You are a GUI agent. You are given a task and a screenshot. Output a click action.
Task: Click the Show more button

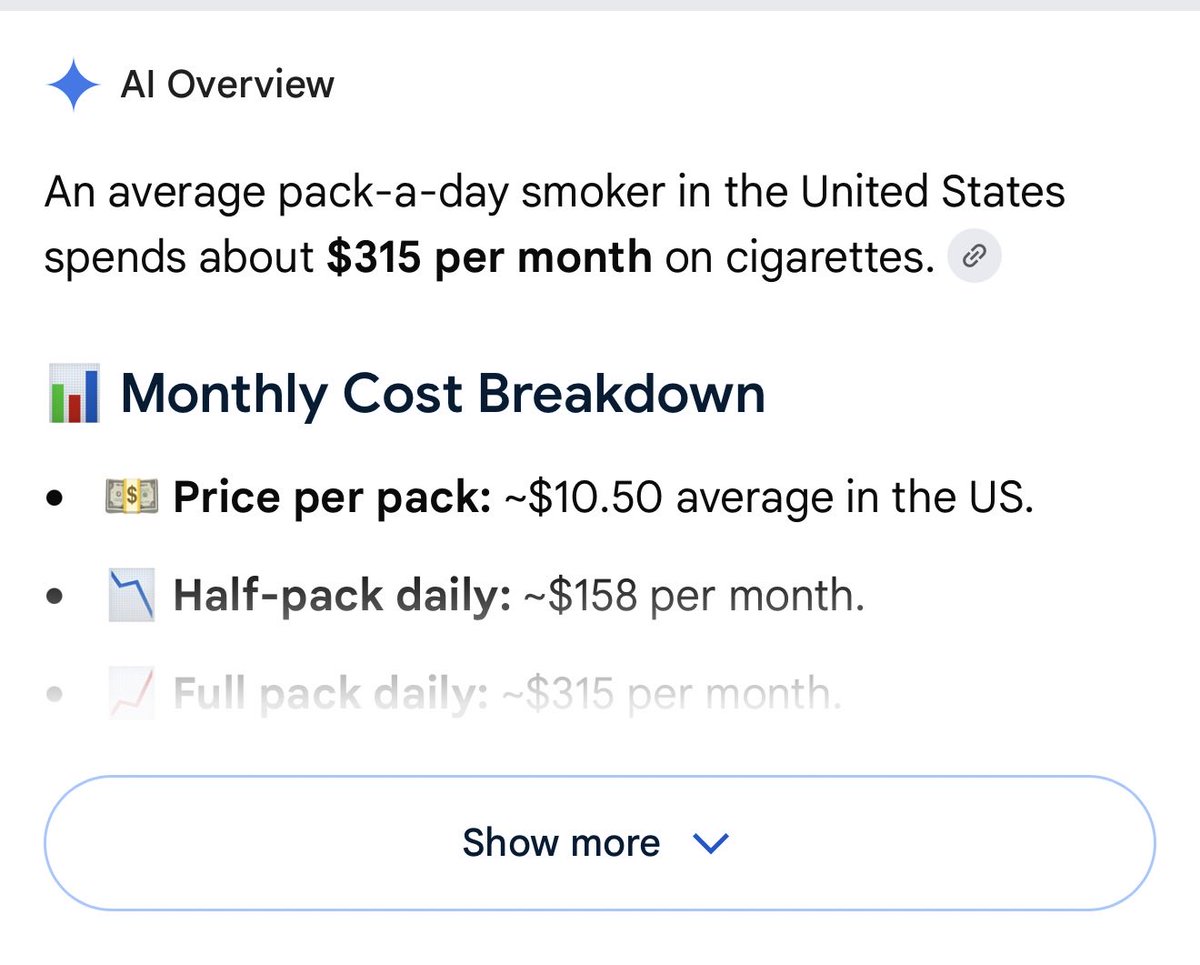600,843
